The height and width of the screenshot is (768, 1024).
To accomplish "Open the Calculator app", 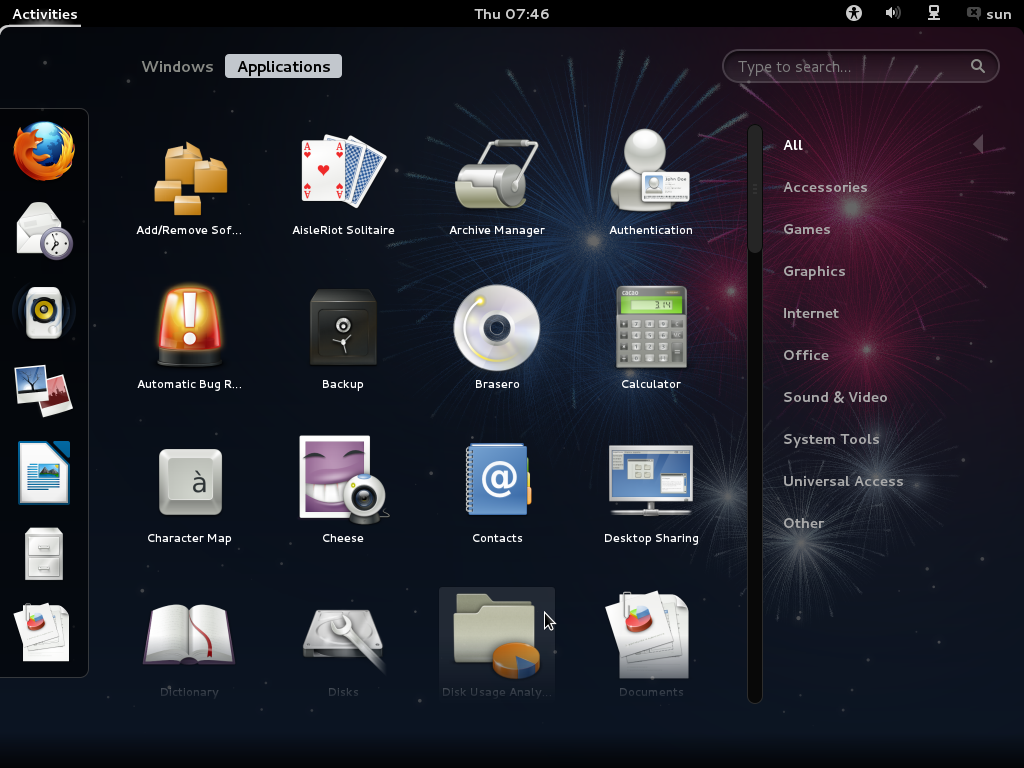I will (x=651, y=330).
